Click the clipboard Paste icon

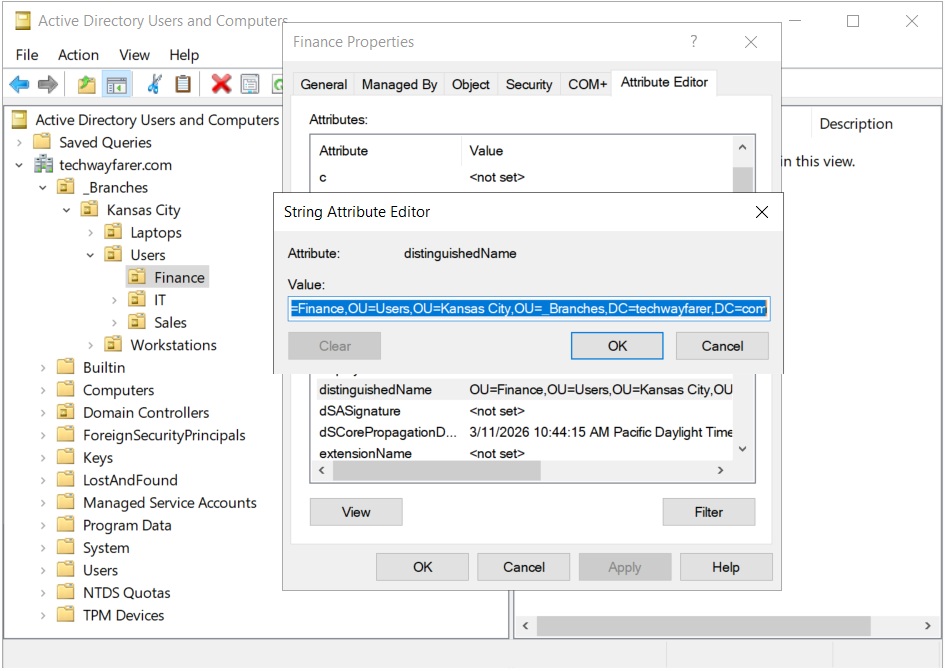[183, 85]
